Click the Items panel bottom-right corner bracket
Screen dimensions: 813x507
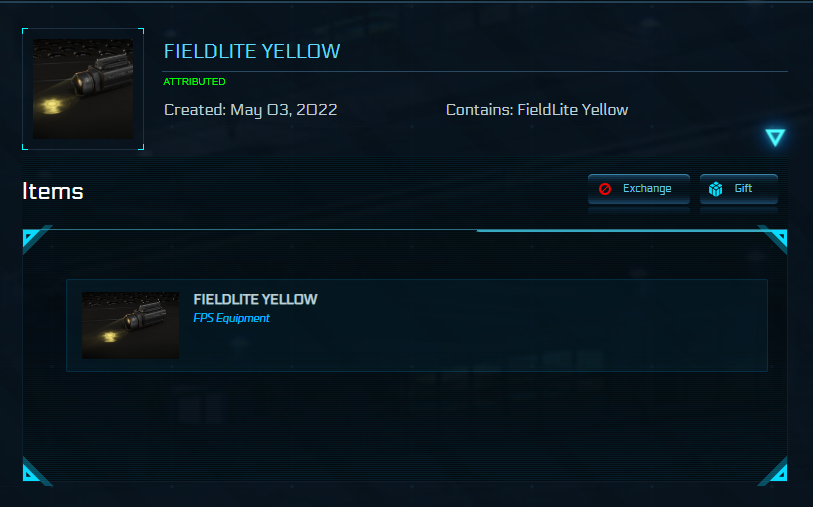point(775,470)
